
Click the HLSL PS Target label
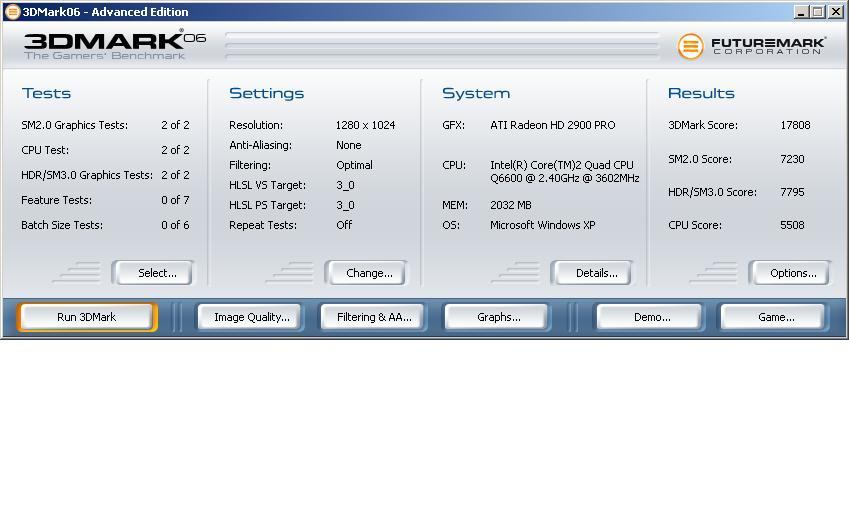(x=267, y=205)
